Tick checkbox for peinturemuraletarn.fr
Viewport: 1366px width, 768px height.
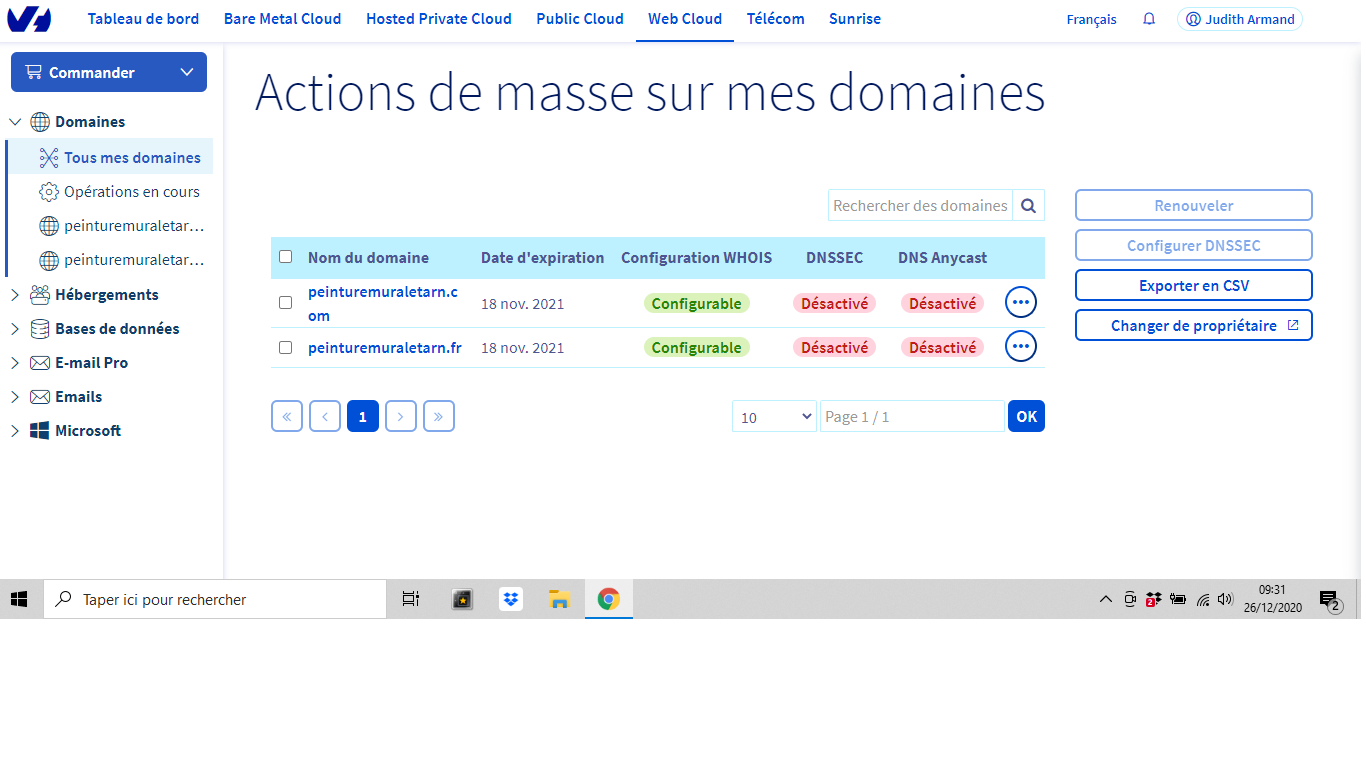286,347
